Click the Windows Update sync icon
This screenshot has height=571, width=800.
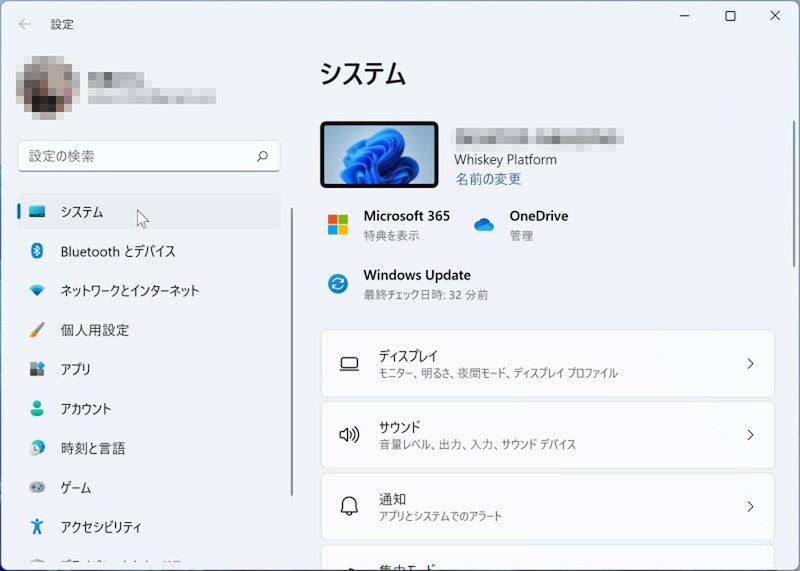tap(338, 284)
